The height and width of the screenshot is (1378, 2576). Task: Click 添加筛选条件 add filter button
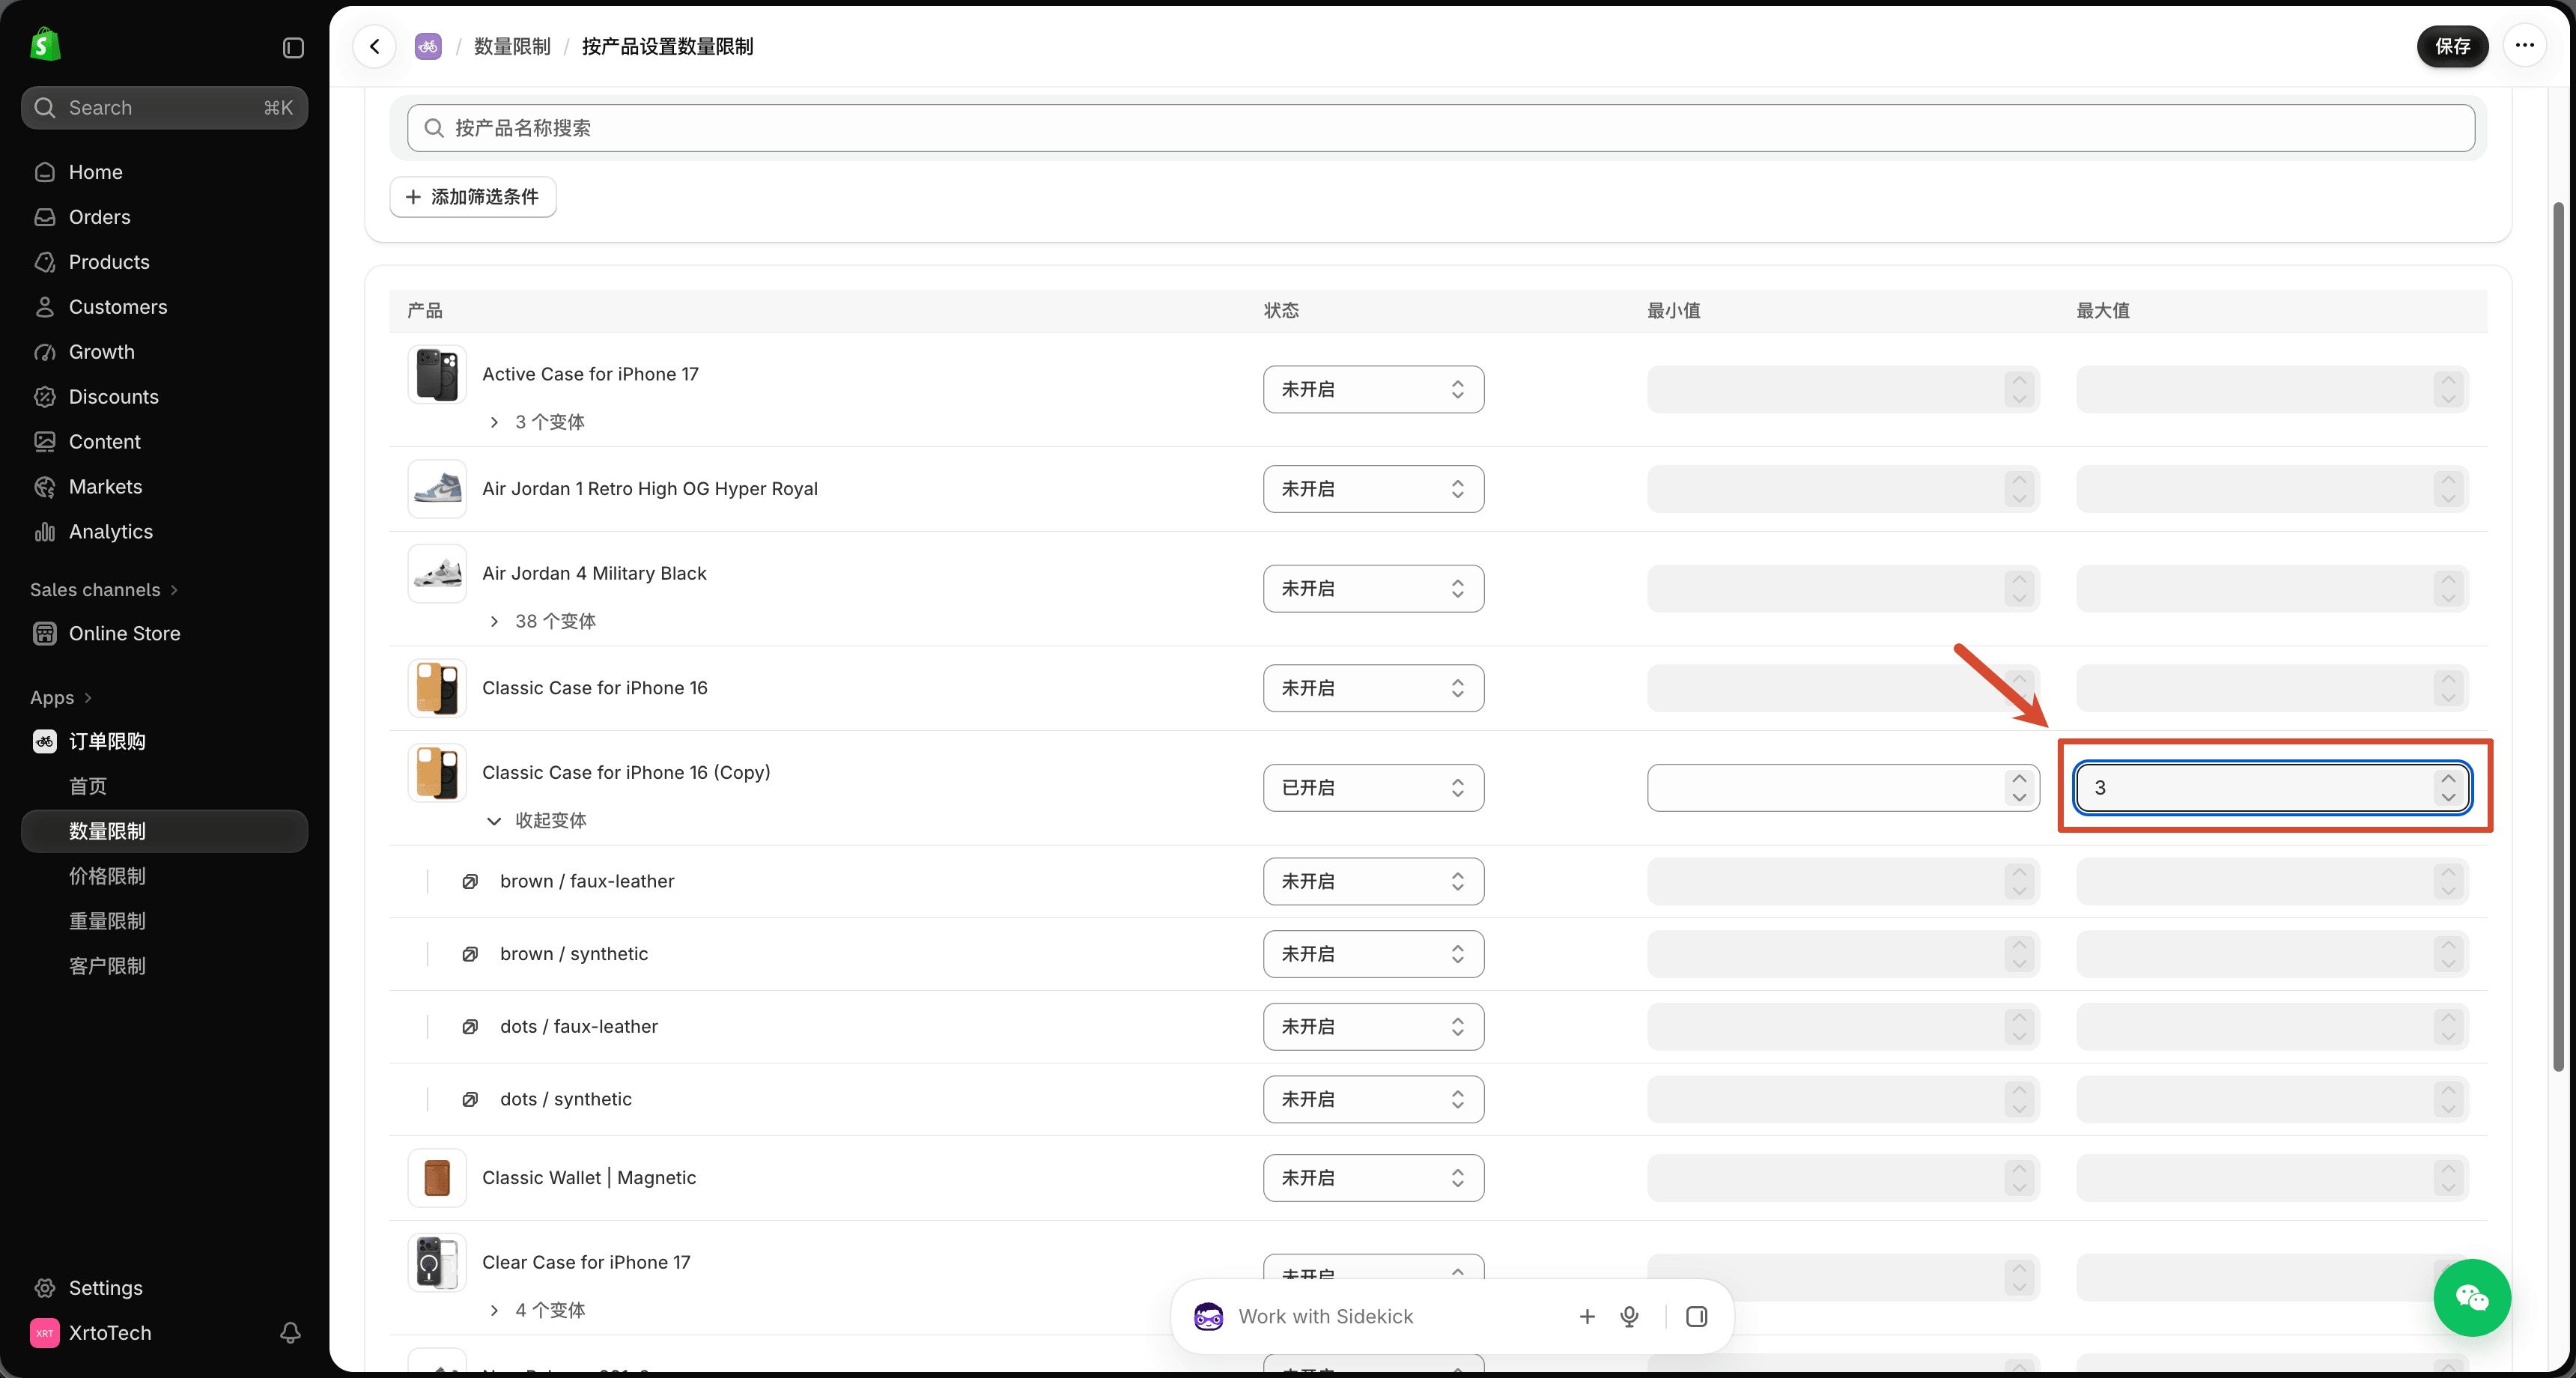click(x=472, y=197)
